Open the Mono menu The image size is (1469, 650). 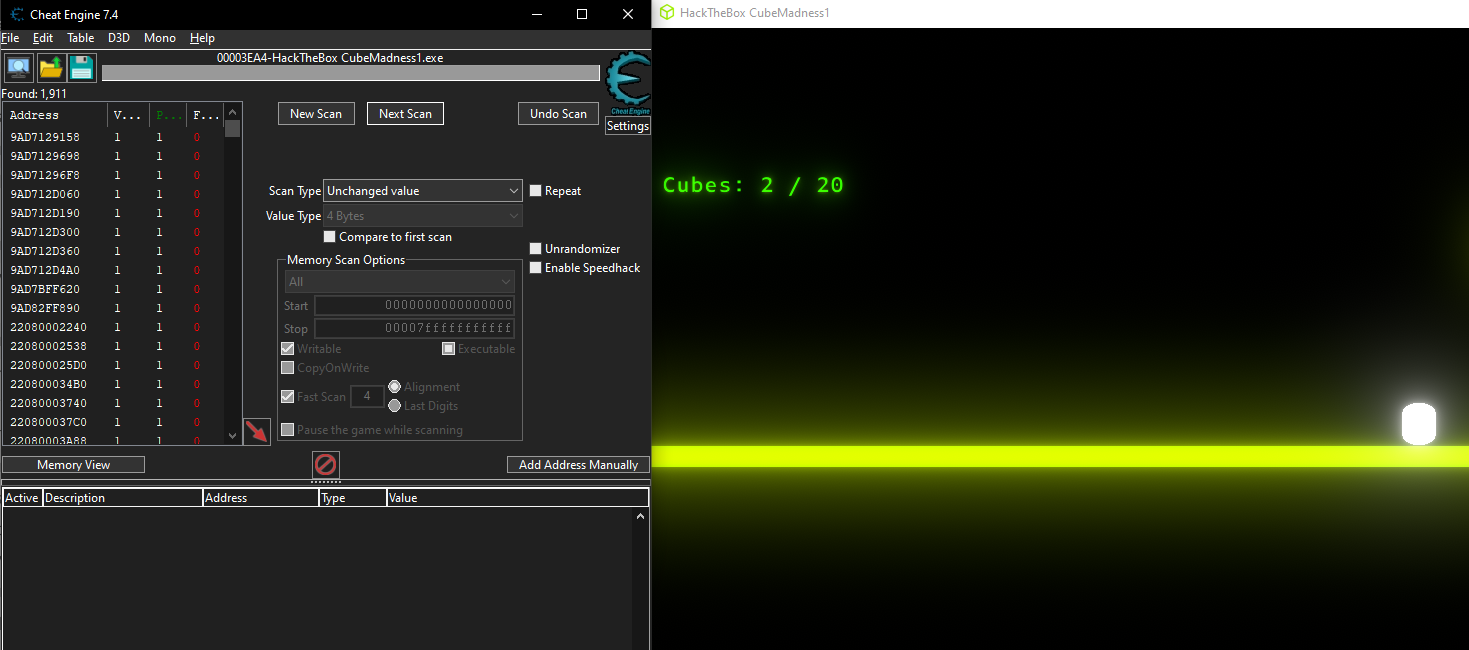(x=160, y=38)
